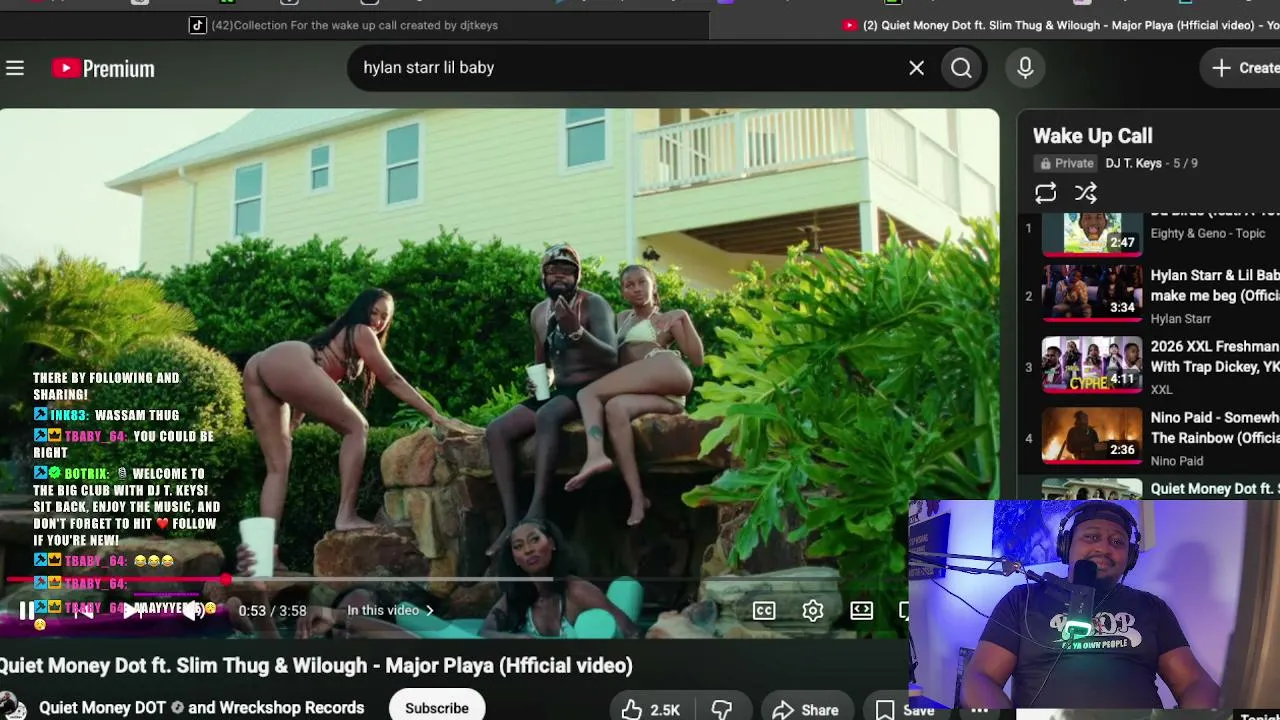Go to the YouTube Premium home logo
The height and width of the screenshot is (720, 1280).
pyautogui.click(x=104, y=68)
